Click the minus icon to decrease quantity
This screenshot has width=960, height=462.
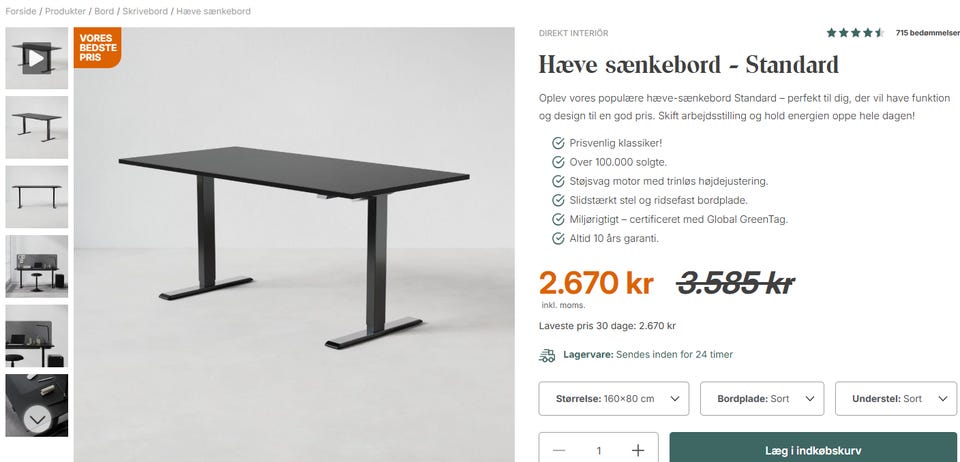click(x=558, y=450)
